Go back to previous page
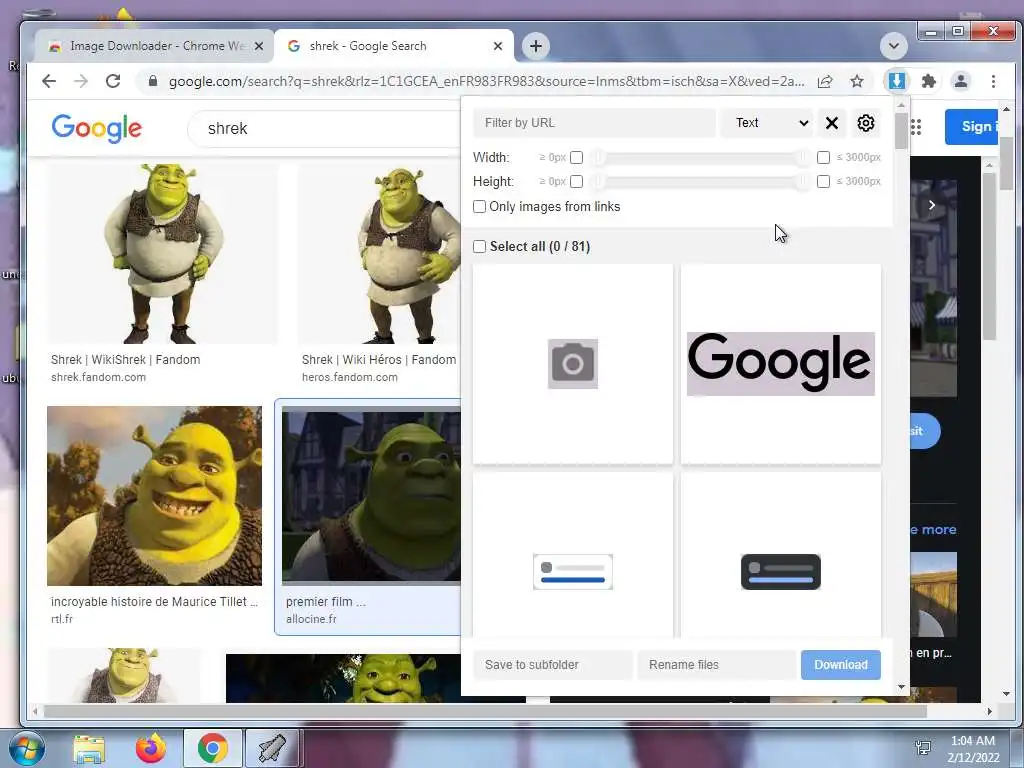 pos(49,81)
